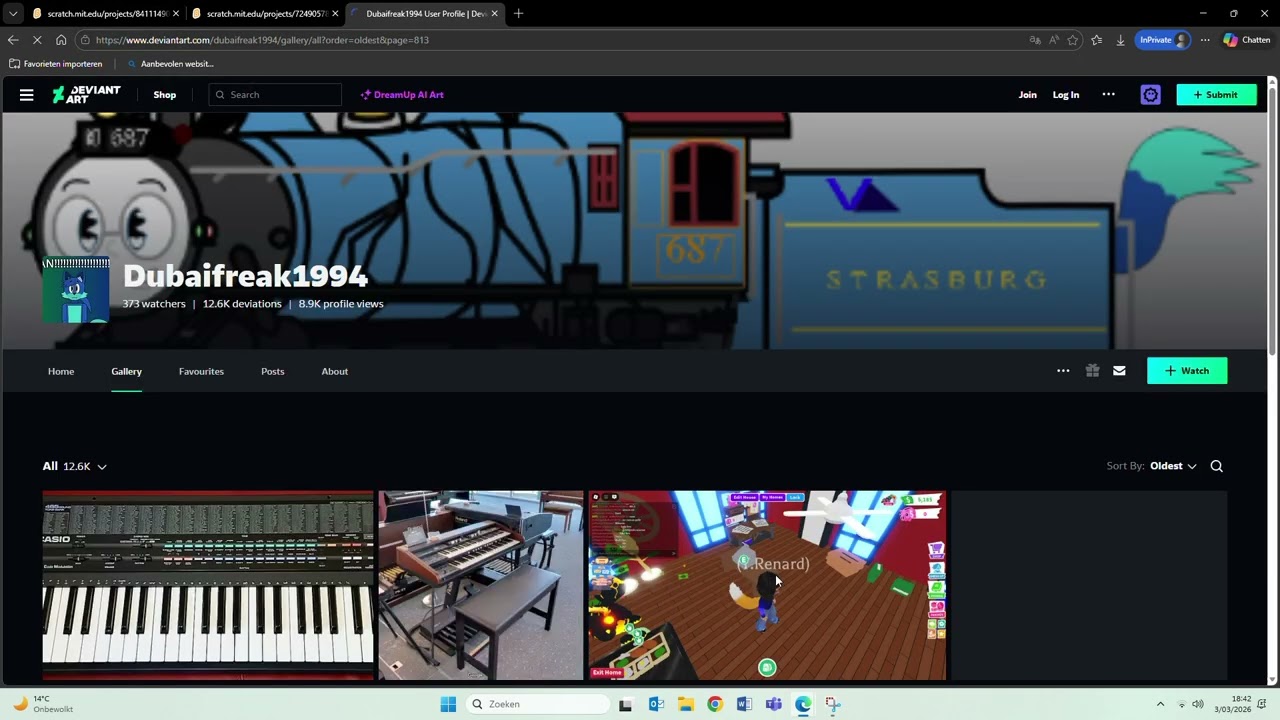
Task: Focus the DeviantArt search field
Action: tap(276, 95)
